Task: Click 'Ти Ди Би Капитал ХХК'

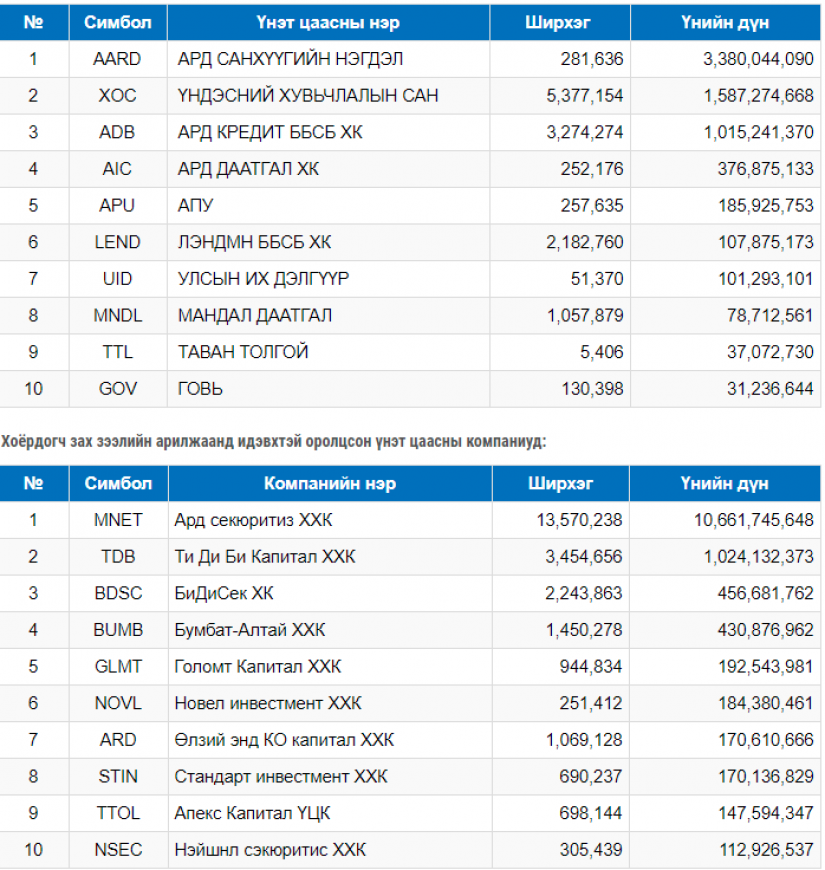Action: point(265,557)
